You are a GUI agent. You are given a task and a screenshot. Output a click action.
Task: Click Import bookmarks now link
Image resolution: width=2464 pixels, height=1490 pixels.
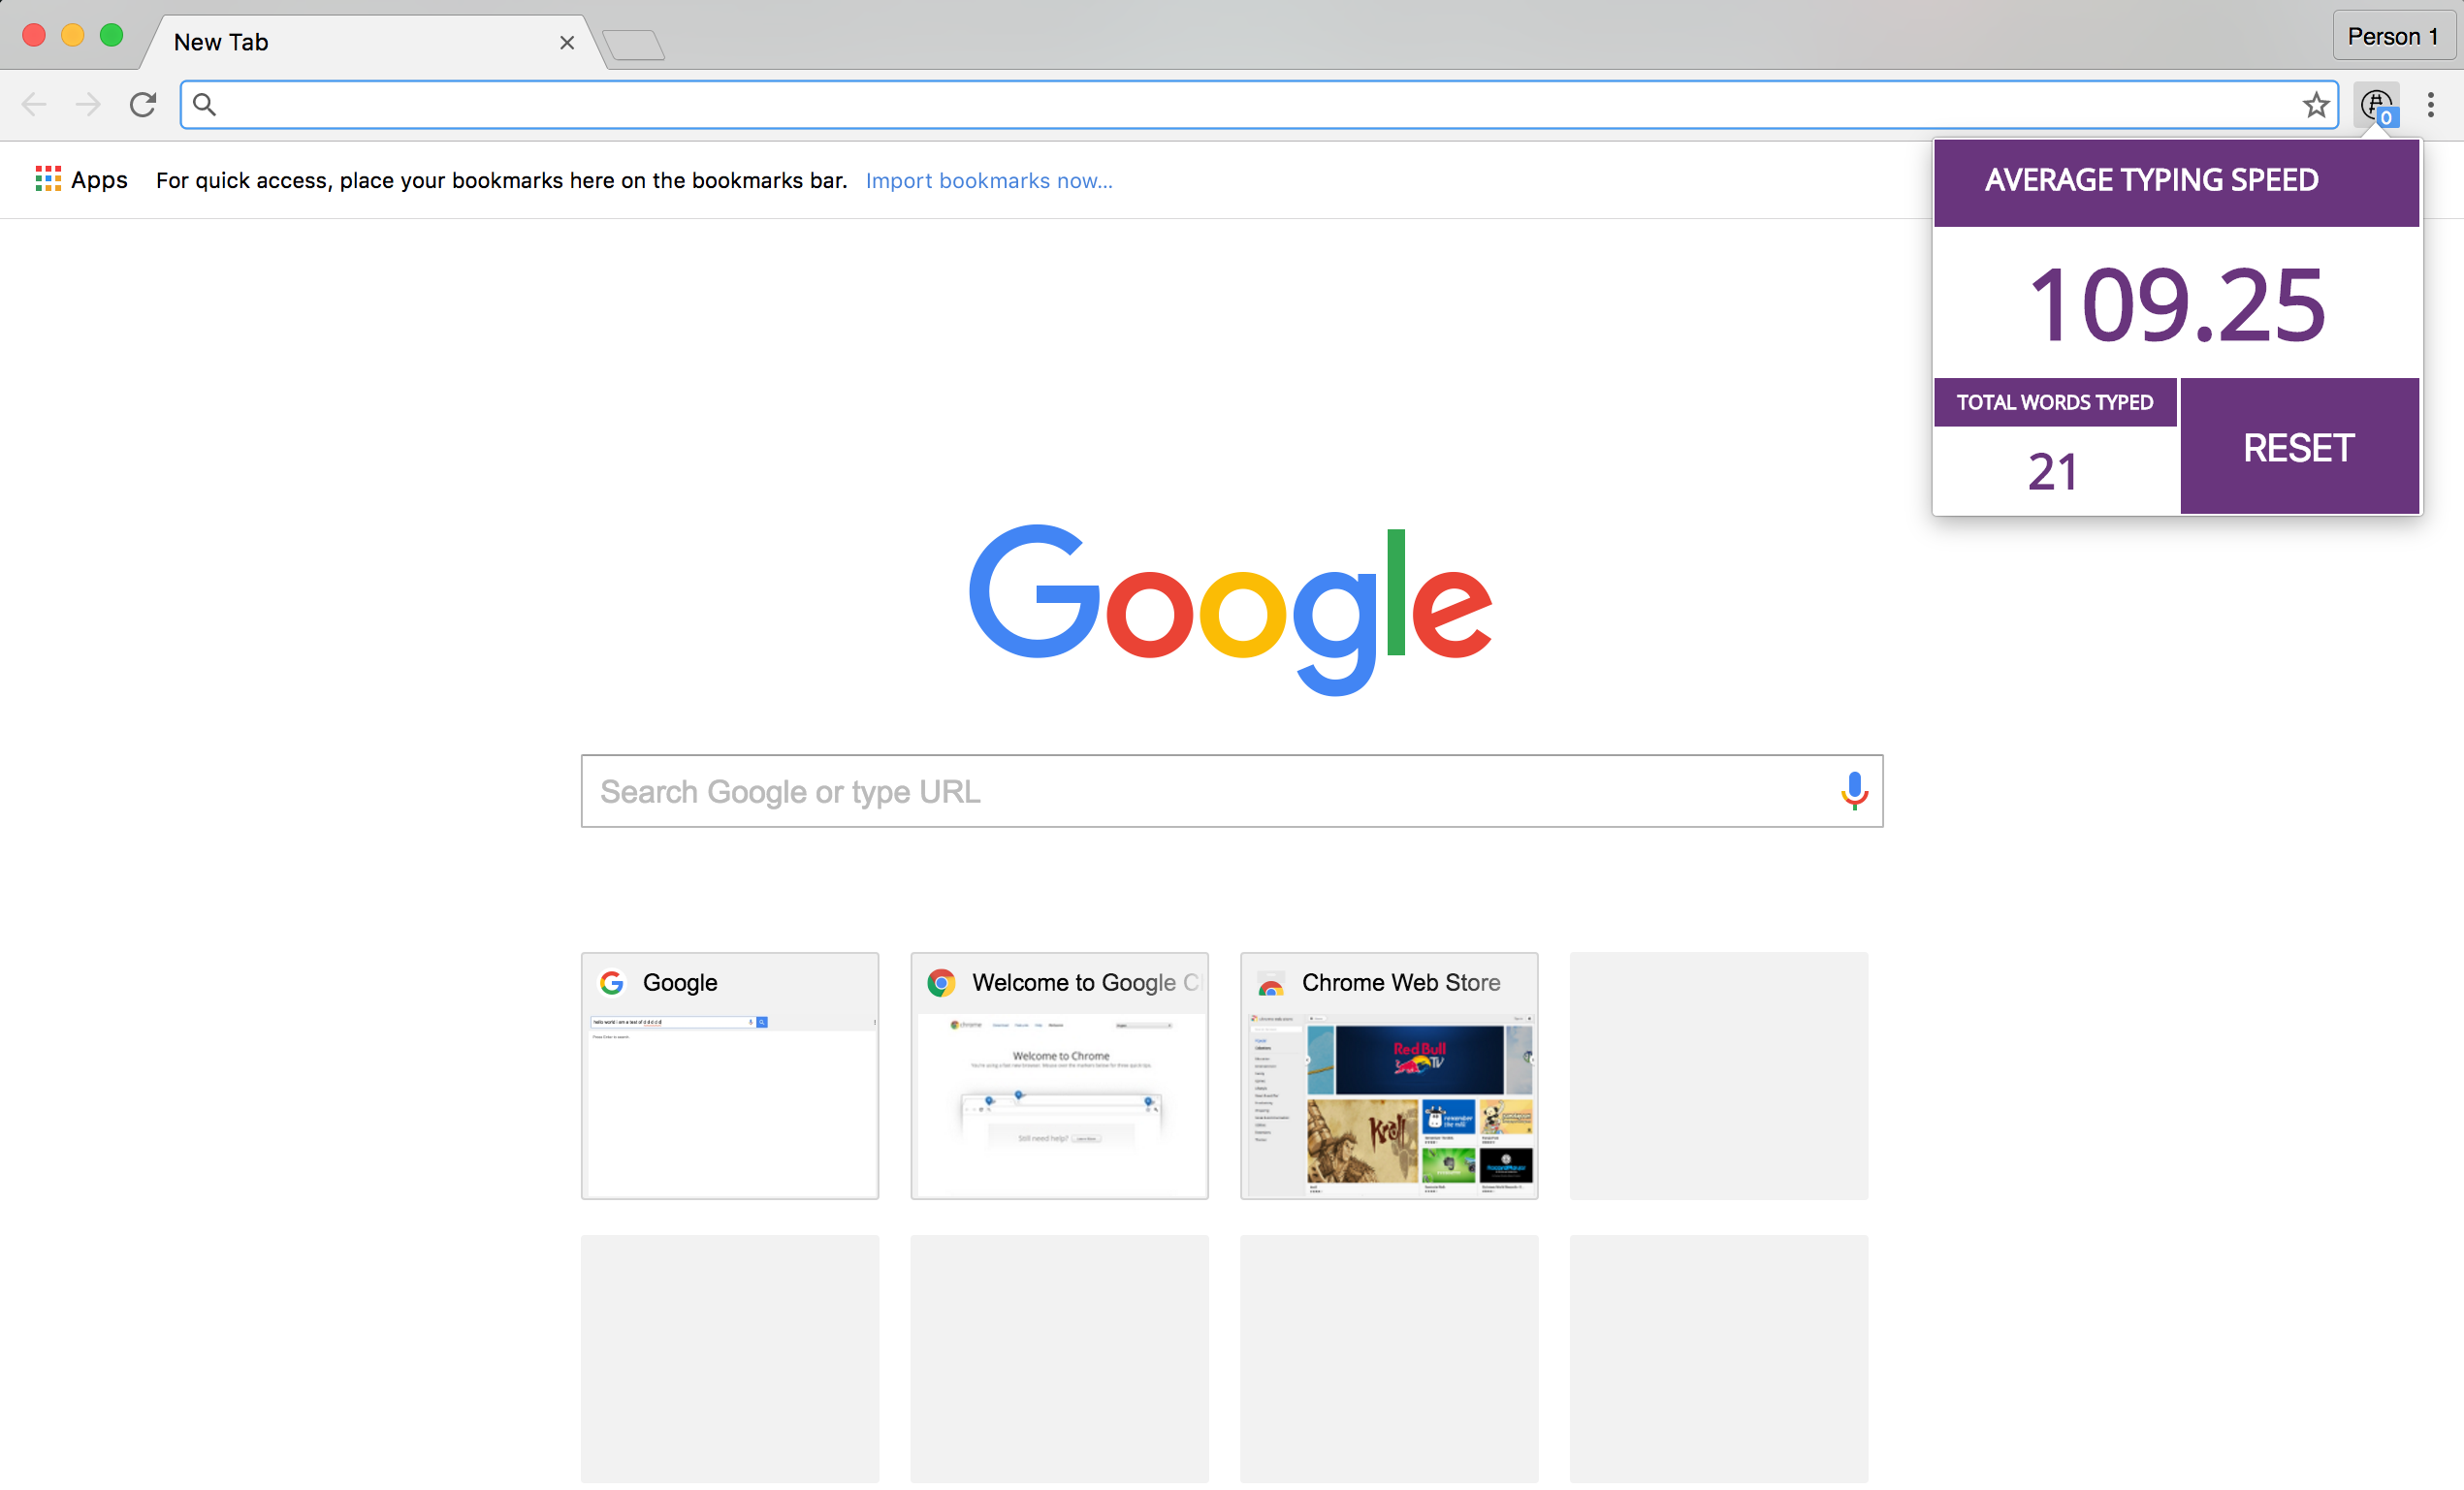(x=988, y=180)
